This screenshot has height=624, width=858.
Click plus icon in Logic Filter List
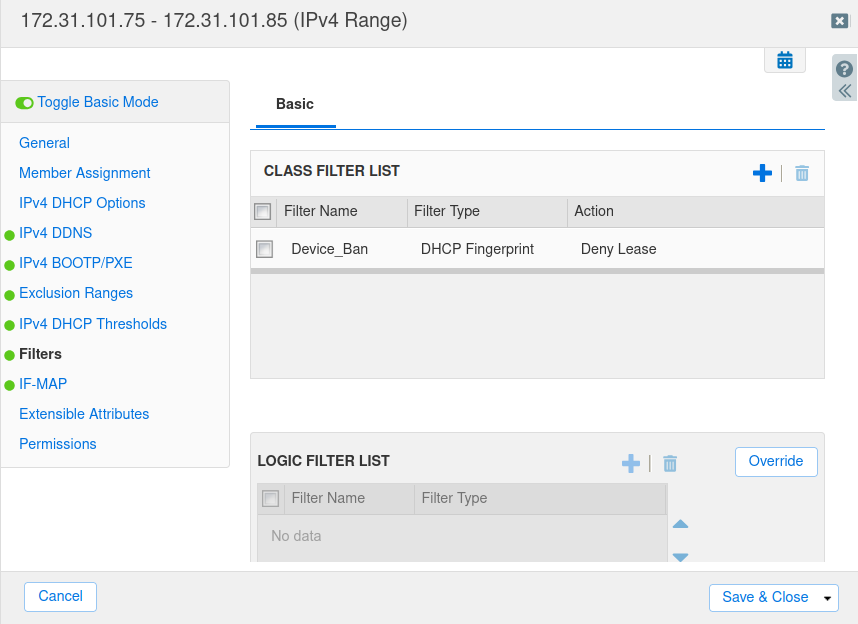coord(631,463)
